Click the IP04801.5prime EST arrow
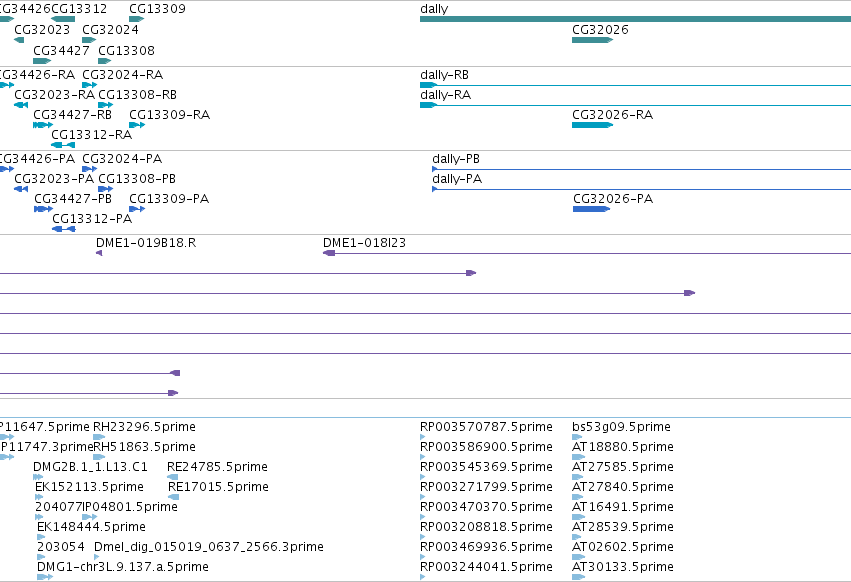 tap(90, 517)
